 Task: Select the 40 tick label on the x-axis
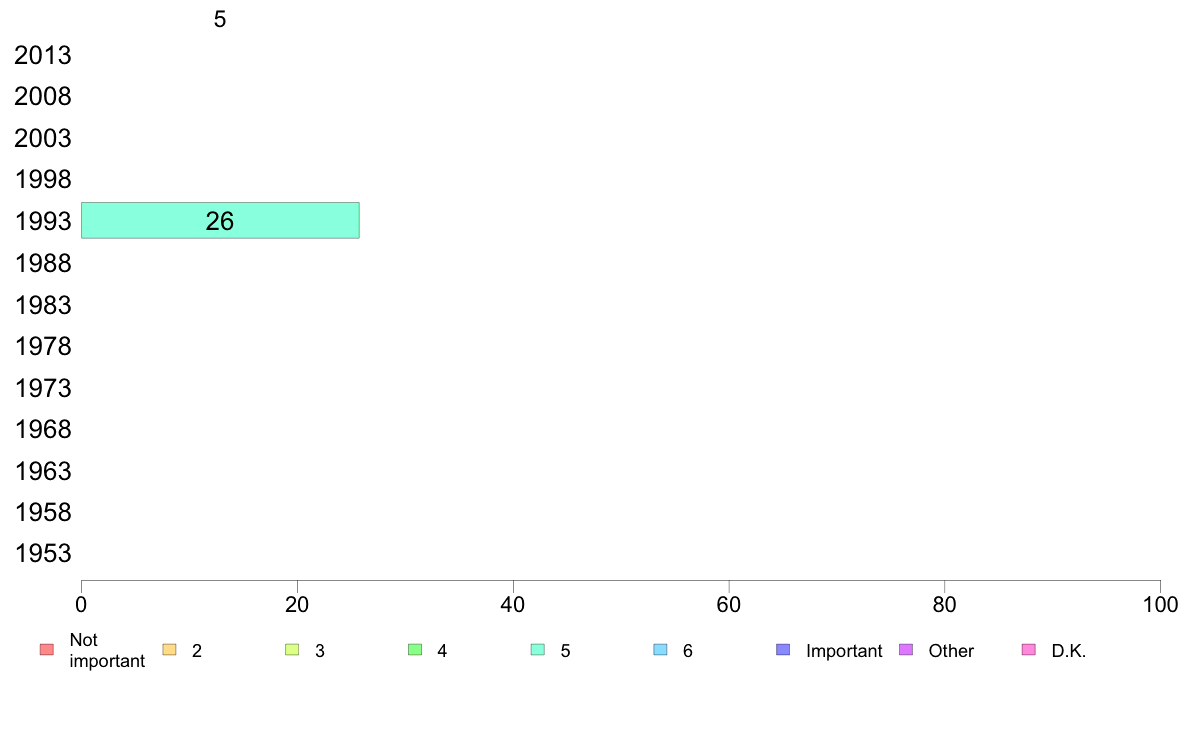pos(513,604)
